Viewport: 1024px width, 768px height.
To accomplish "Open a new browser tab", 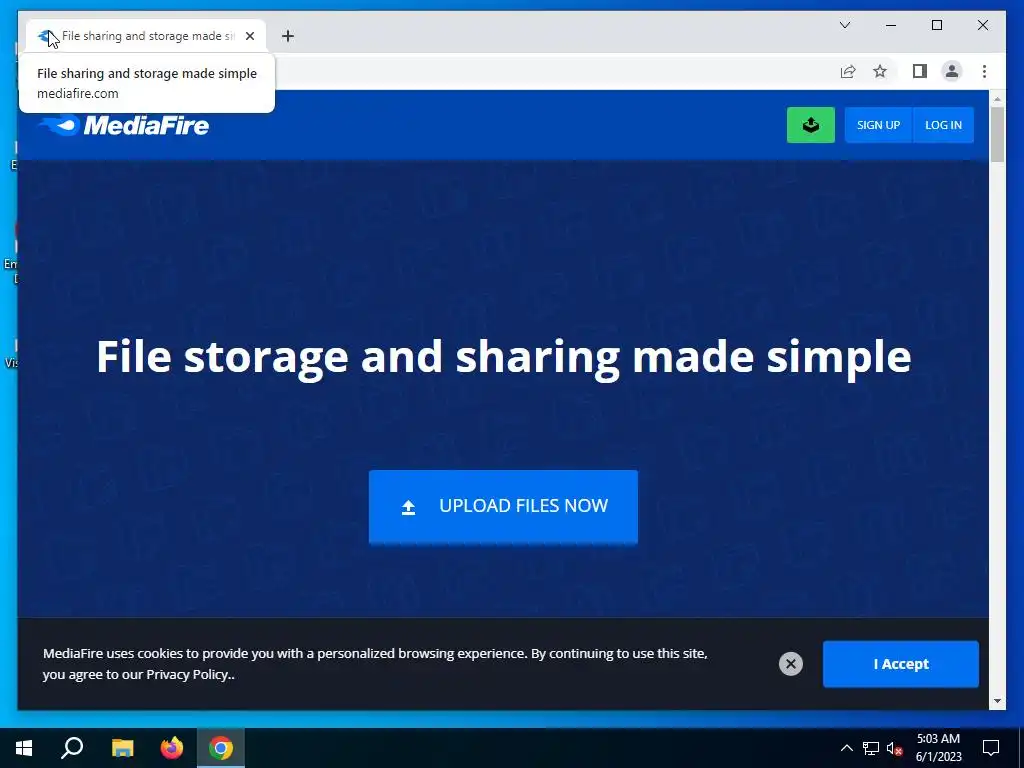I will coord(287,36).
